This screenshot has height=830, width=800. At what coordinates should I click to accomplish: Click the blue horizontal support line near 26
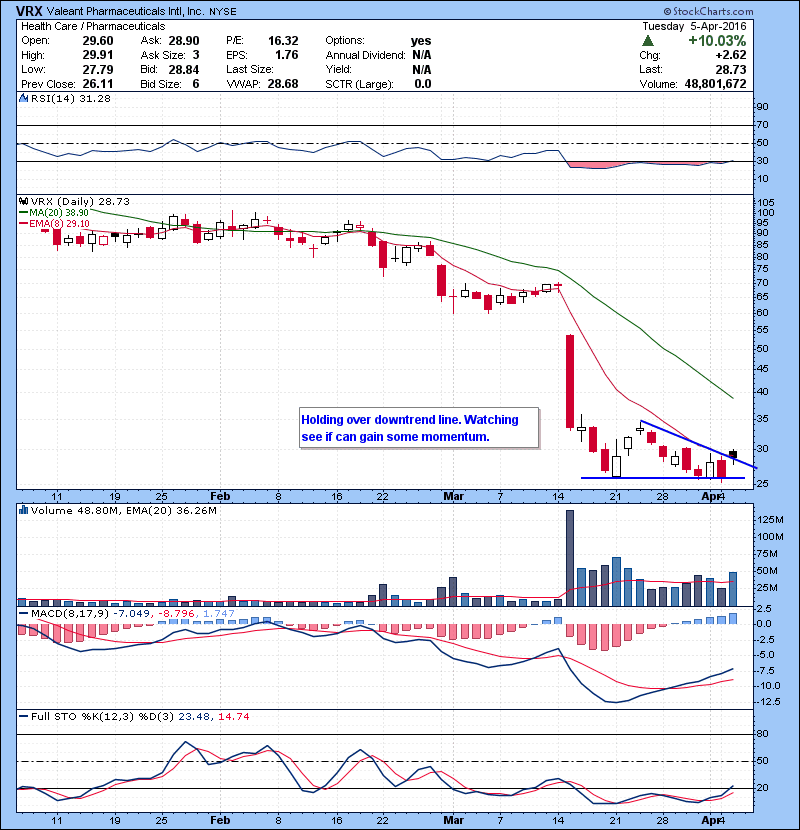[663, 478]
